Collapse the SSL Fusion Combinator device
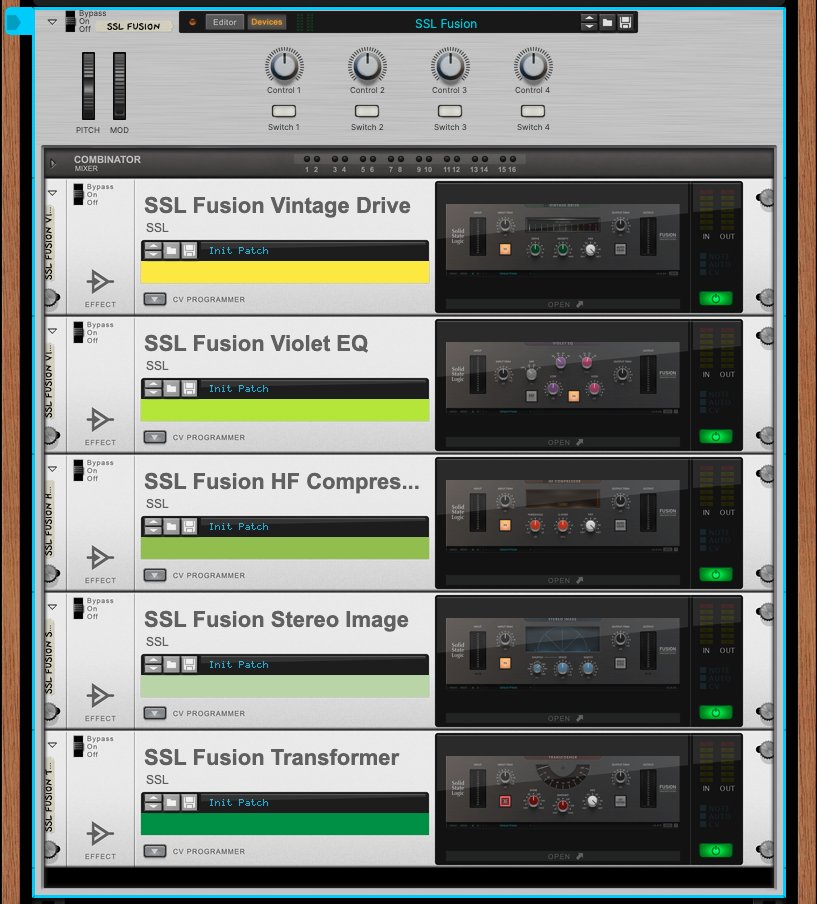Screen dimensions: 817x904 52,22
